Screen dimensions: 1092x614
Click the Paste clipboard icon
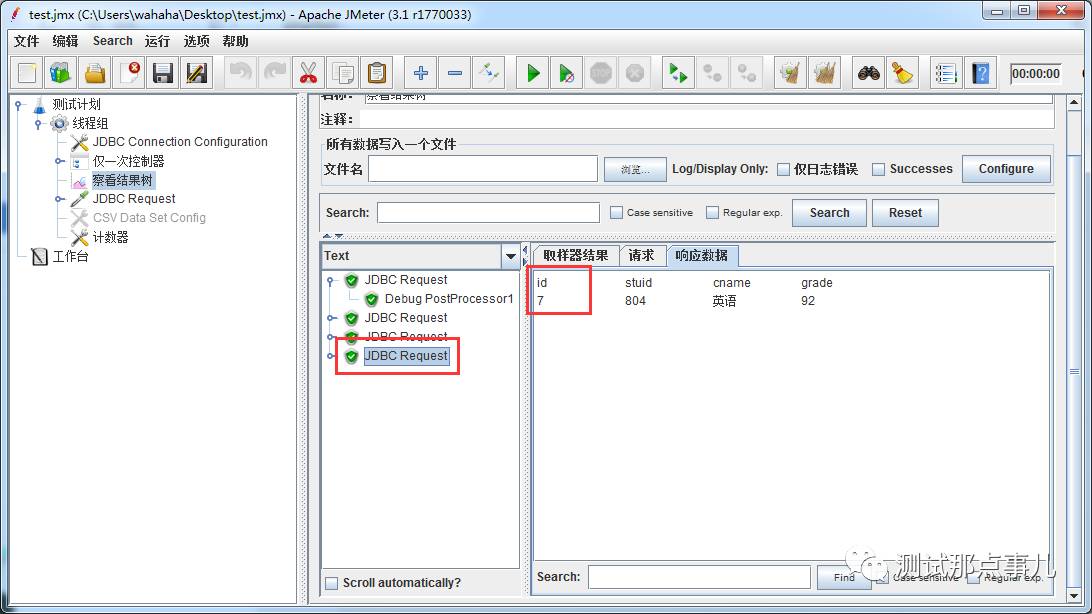[x=377, y=73]
